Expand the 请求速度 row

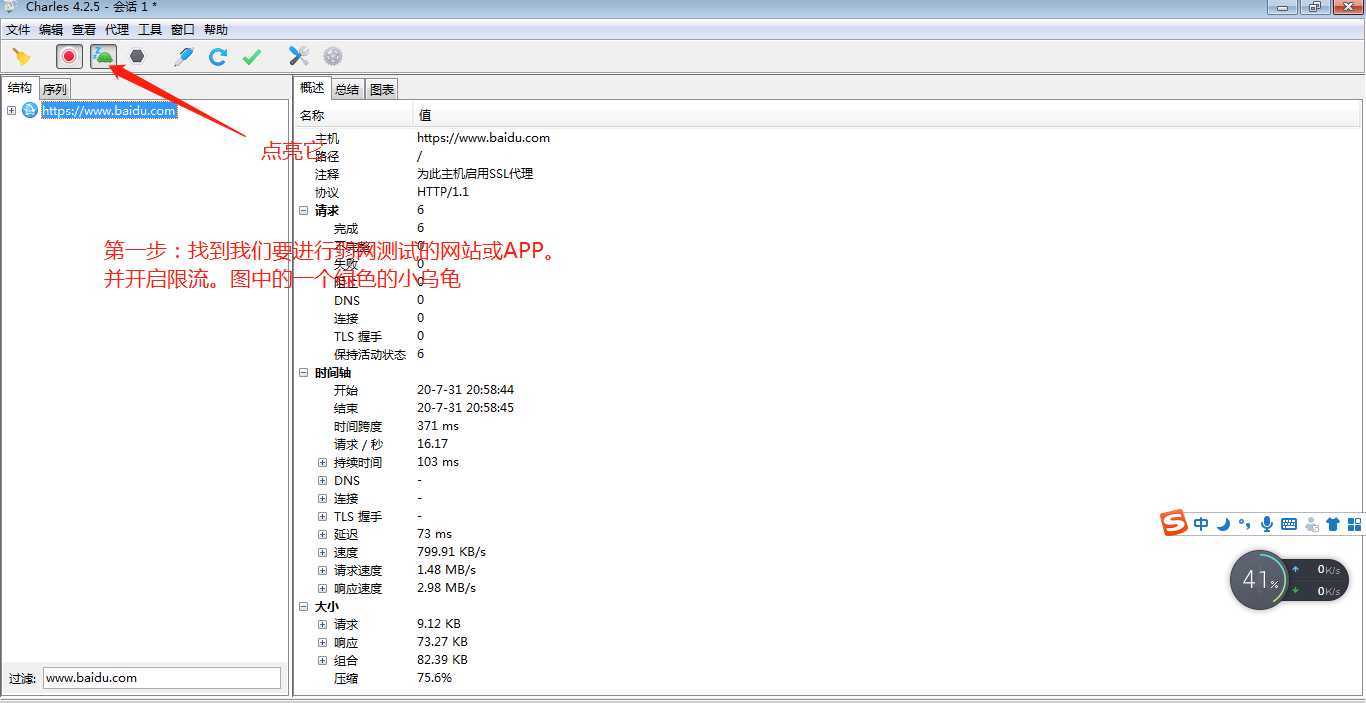(x=322, y=570)
